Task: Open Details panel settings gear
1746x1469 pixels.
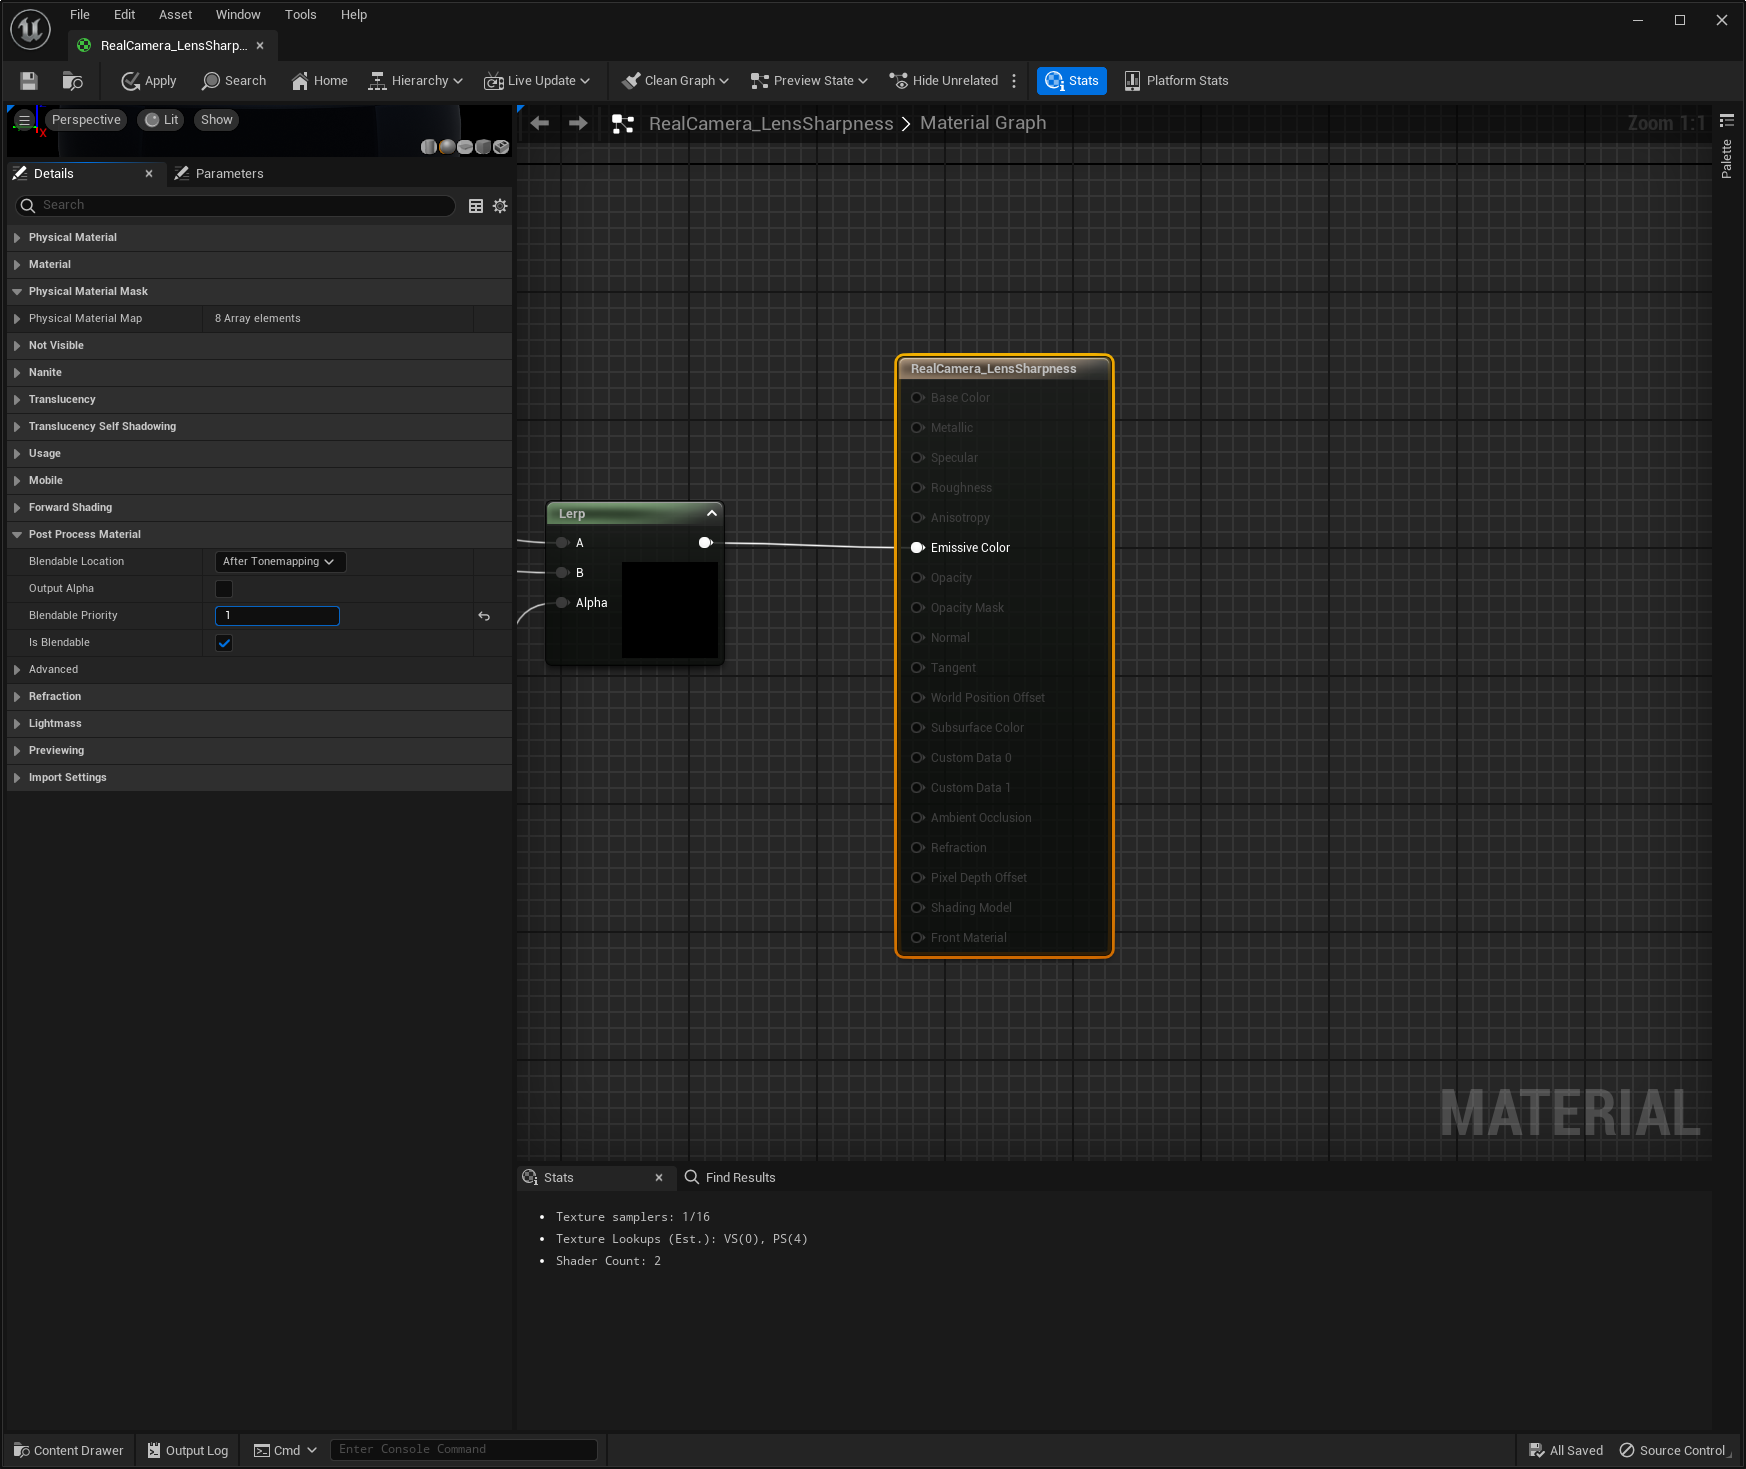Action: [500, 206]
